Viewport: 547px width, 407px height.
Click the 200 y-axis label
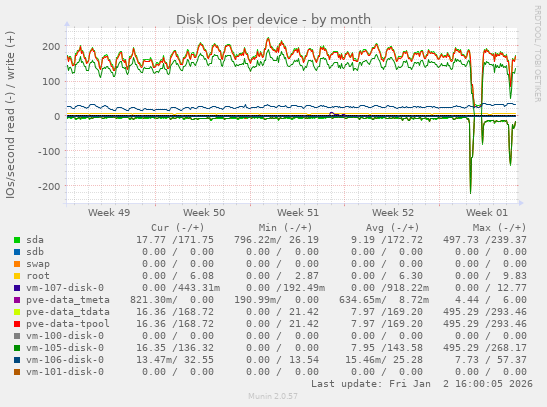tap(51, 47)
